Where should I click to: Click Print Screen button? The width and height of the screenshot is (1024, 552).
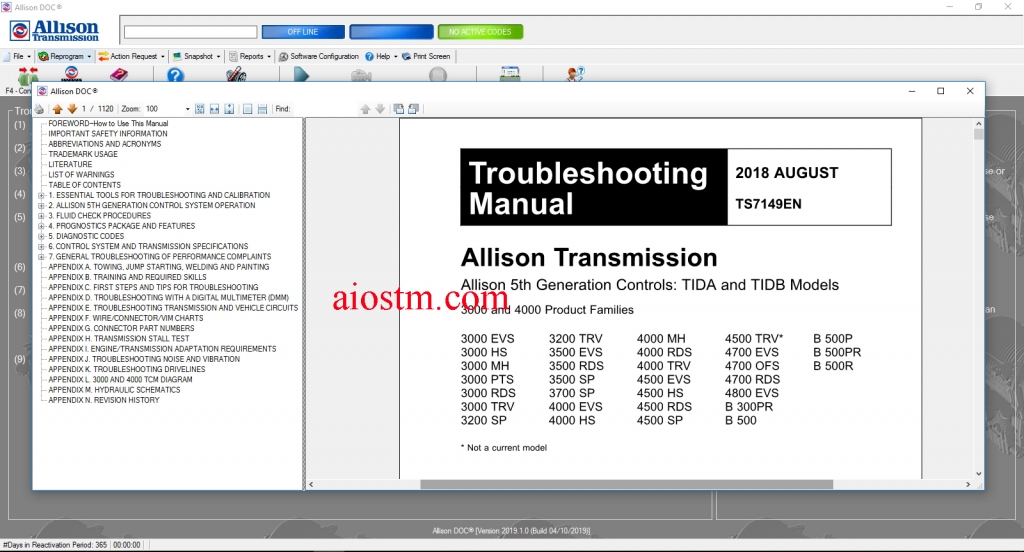pos(426,56)
